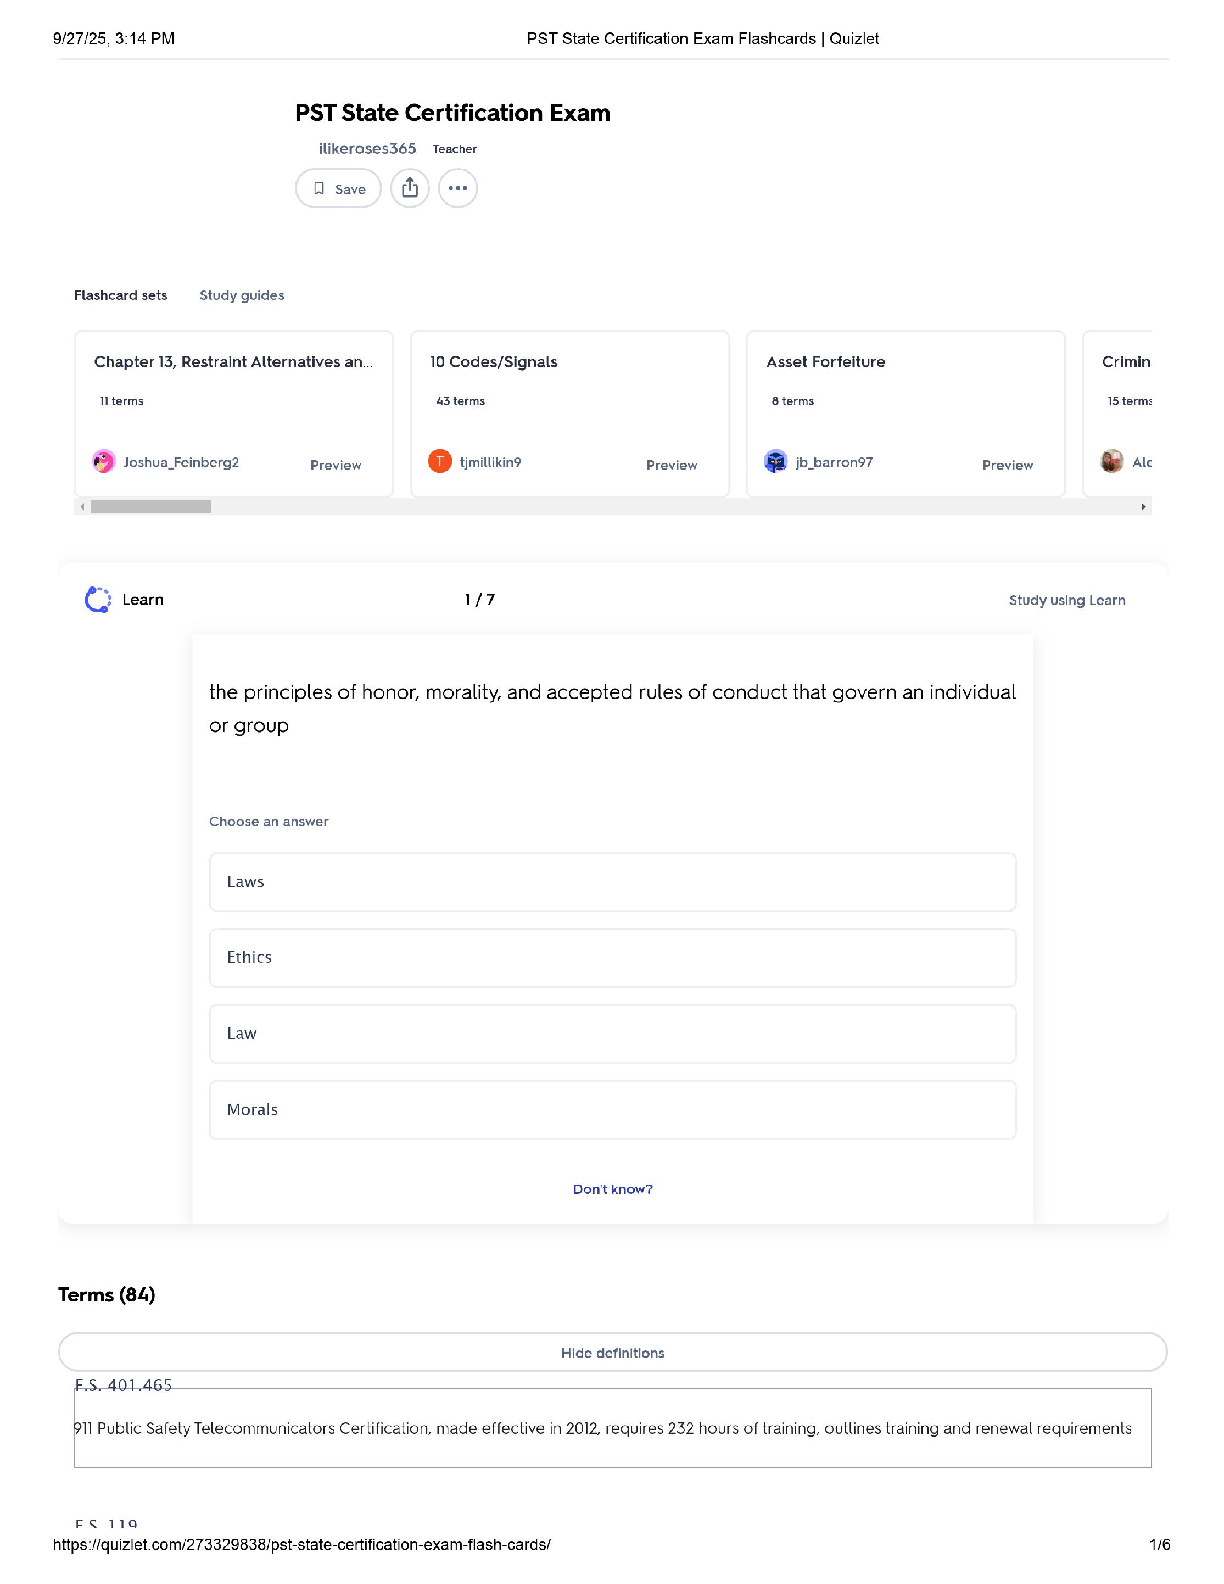Switch to the Study guides tab

click(241, 295)
